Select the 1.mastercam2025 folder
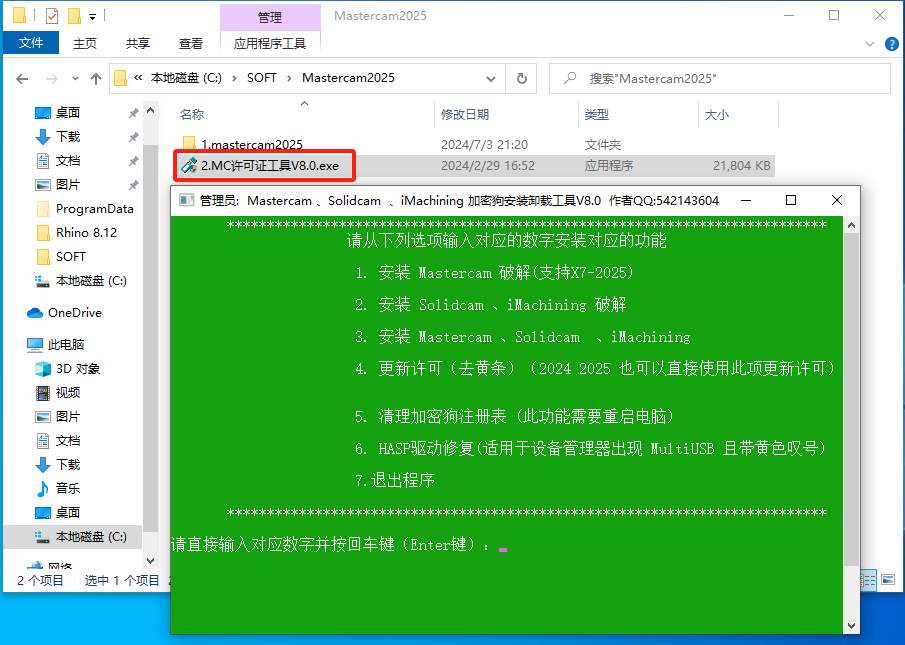Viewport: 905px width, 645px height. (252, 144)
